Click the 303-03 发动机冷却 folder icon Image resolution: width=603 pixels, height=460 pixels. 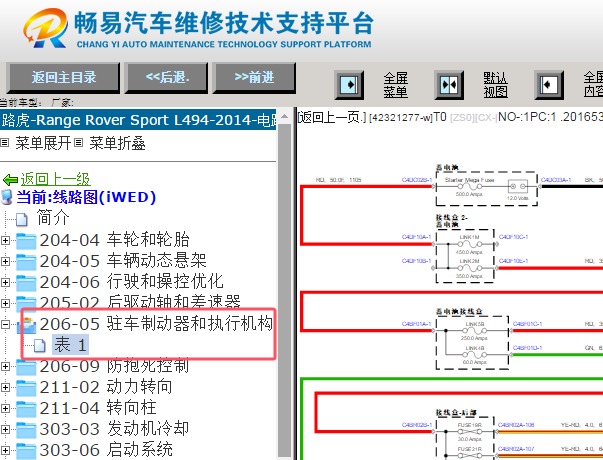point(26,430)
